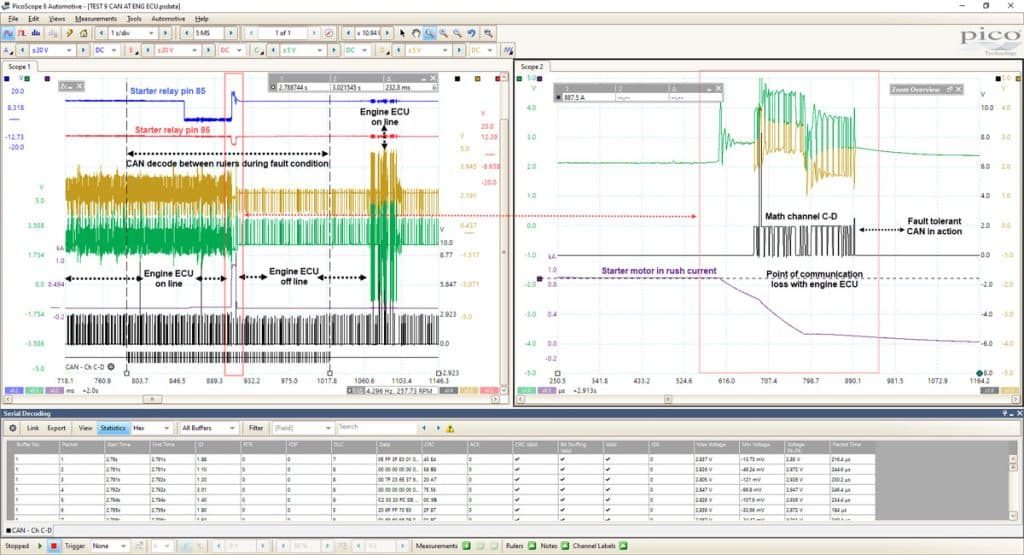Click the Filter button
This screenshot has width=1024, height=555.
tap(256, 428)
